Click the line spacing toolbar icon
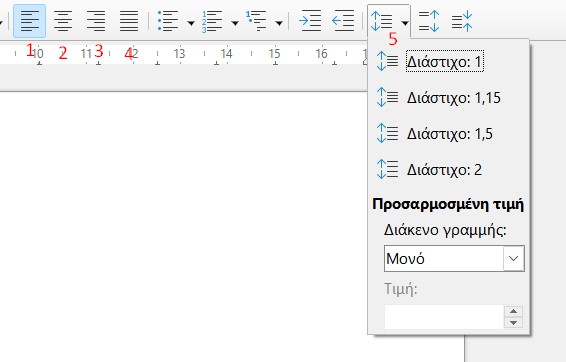The height and width of the screenshot is (362, 566). click(382, 21)
